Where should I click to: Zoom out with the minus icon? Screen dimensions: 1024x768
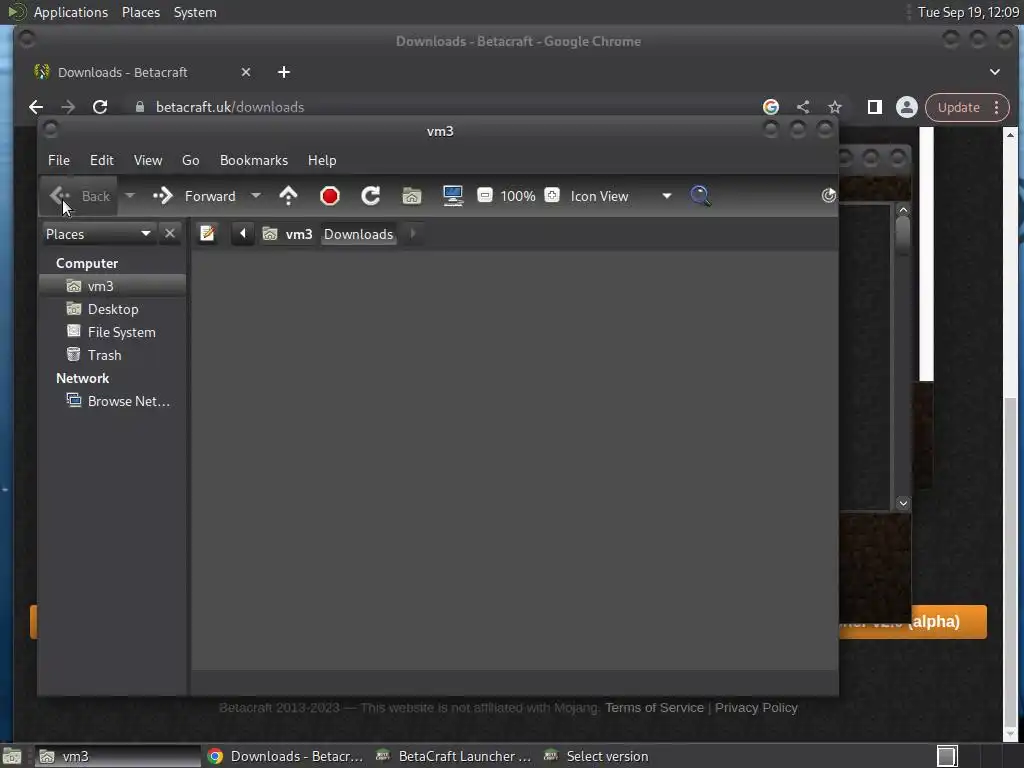[x=485, y=195]
